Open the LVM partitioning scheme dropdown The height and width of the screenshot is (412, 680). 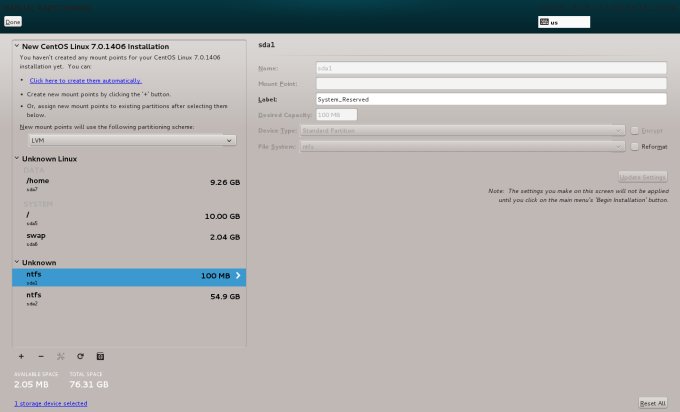[132, 140]
